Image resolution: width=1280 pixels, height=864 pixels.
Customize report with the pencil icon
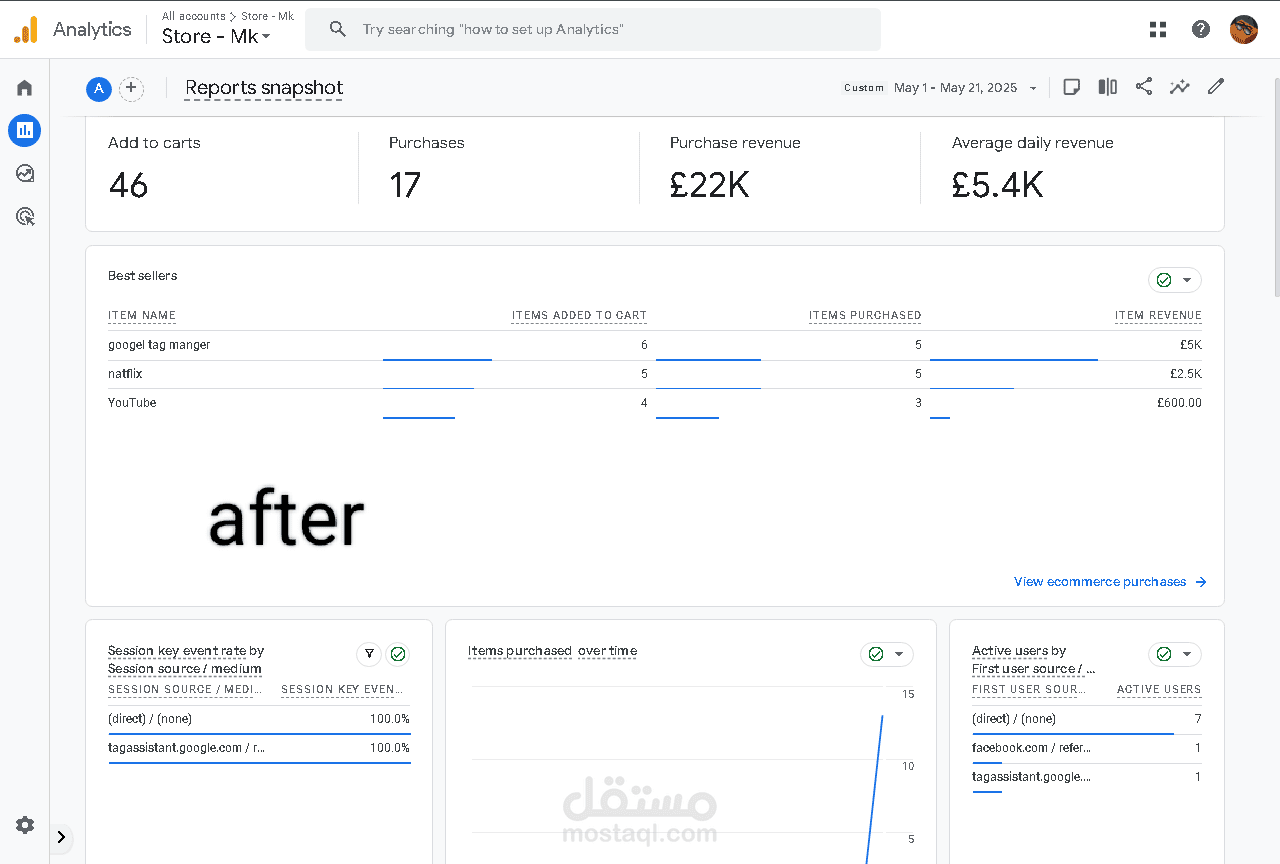coord(1216,87)
